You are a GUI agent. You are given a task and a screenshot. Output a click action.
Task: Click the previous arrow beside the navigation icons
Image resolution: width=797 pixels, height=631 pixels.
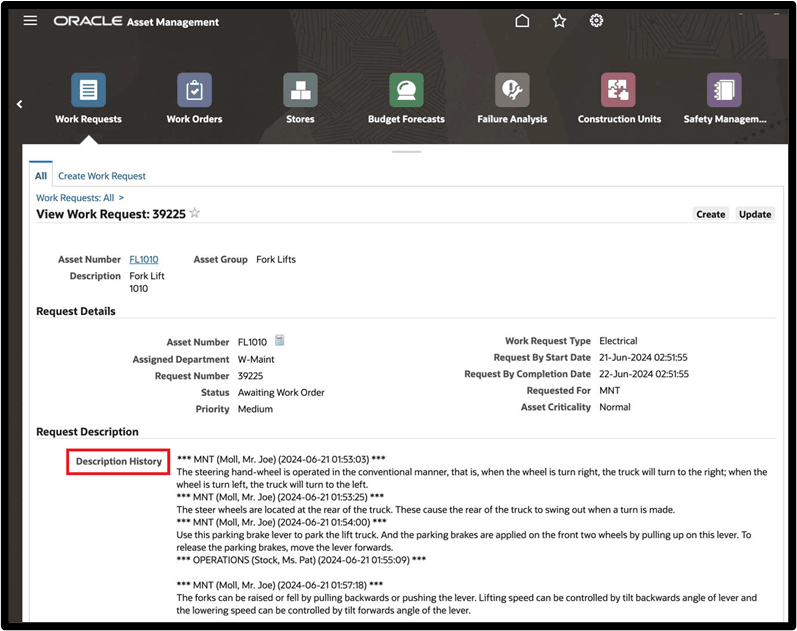coord(19,104)
